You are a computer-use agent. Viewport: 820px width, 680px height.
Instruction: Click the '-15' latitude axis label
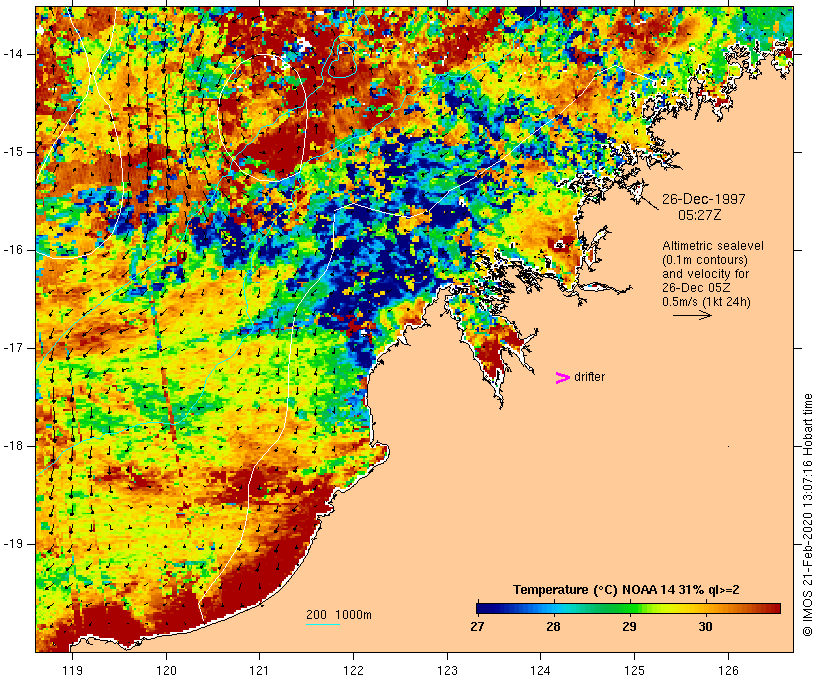[13, 152]
